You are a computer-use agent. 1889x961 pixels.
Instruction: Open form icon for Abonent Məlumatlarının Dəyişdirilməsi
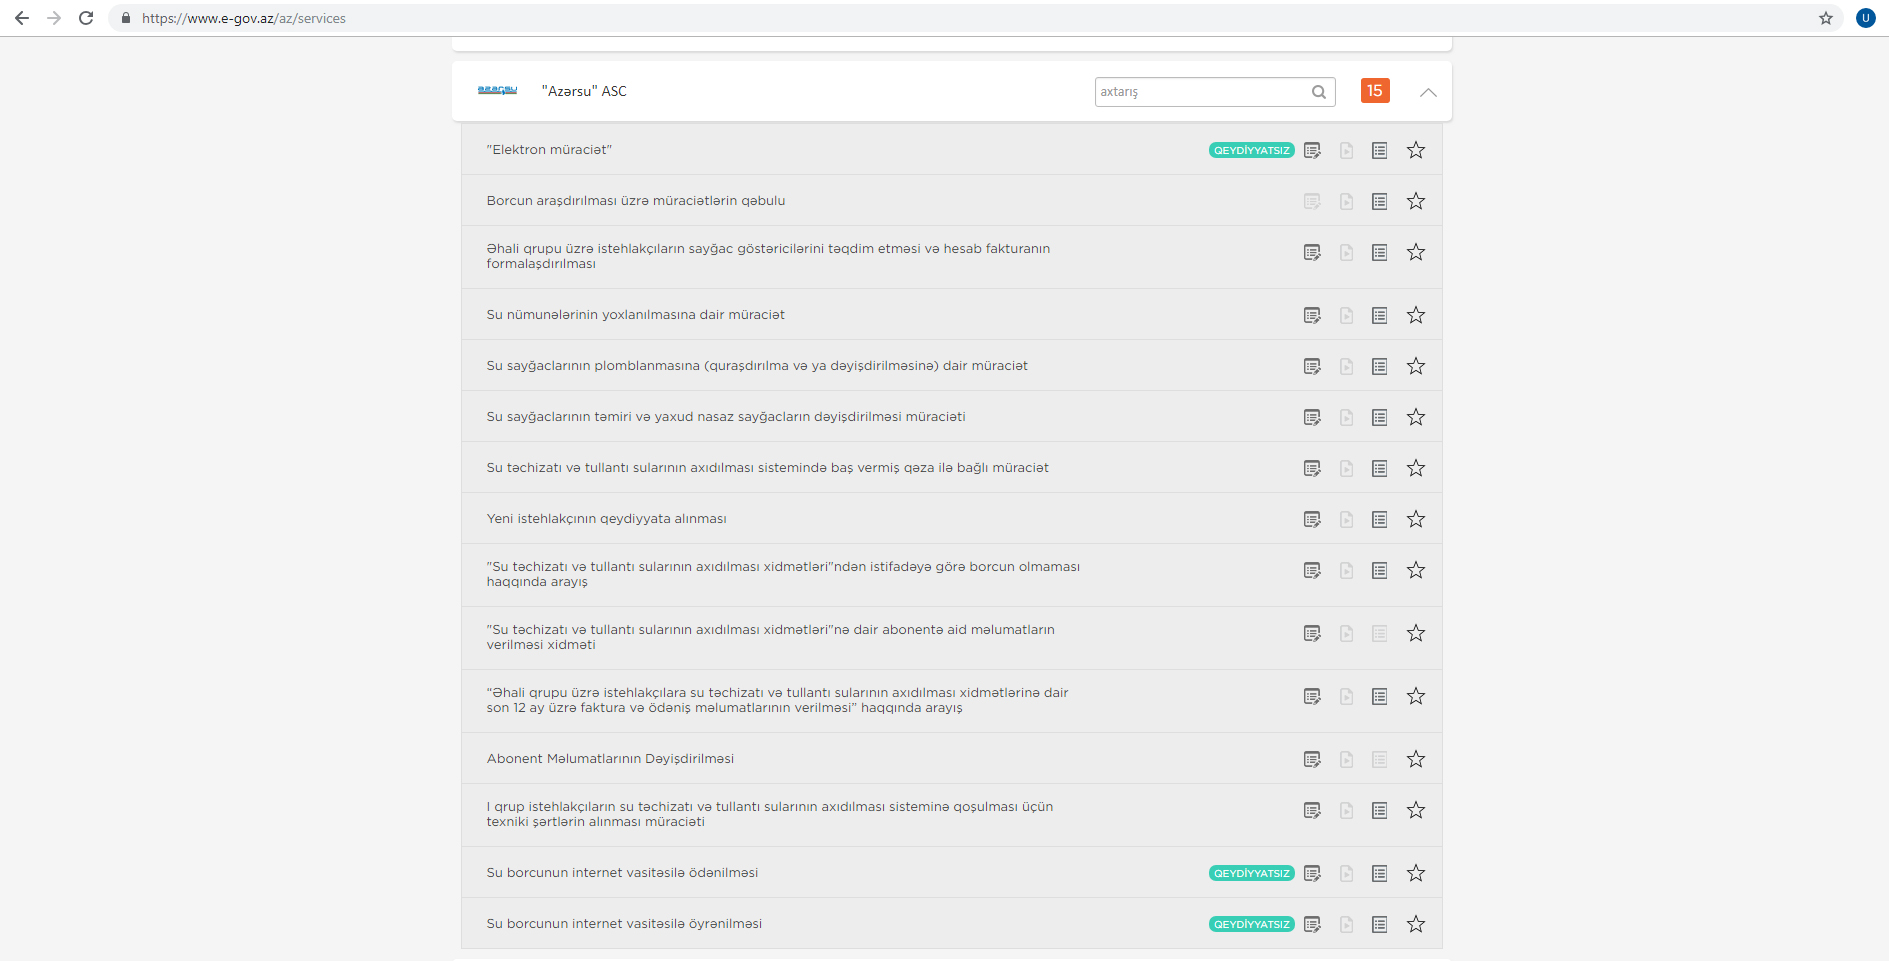tap(1312, 759)
